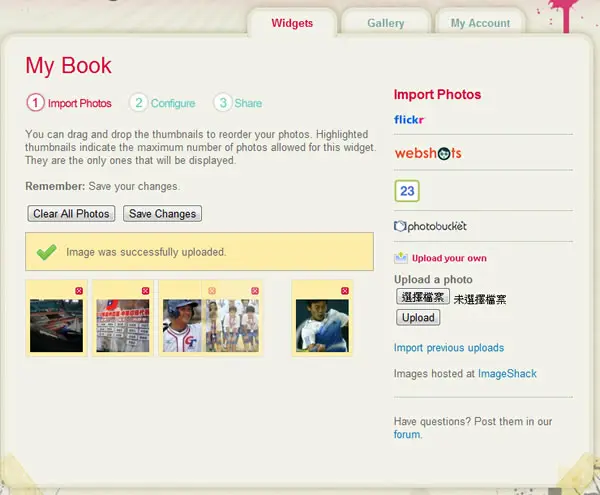Select the 23 photo service icon
Viewport: 600px width, 495px height.
[407, 191]
